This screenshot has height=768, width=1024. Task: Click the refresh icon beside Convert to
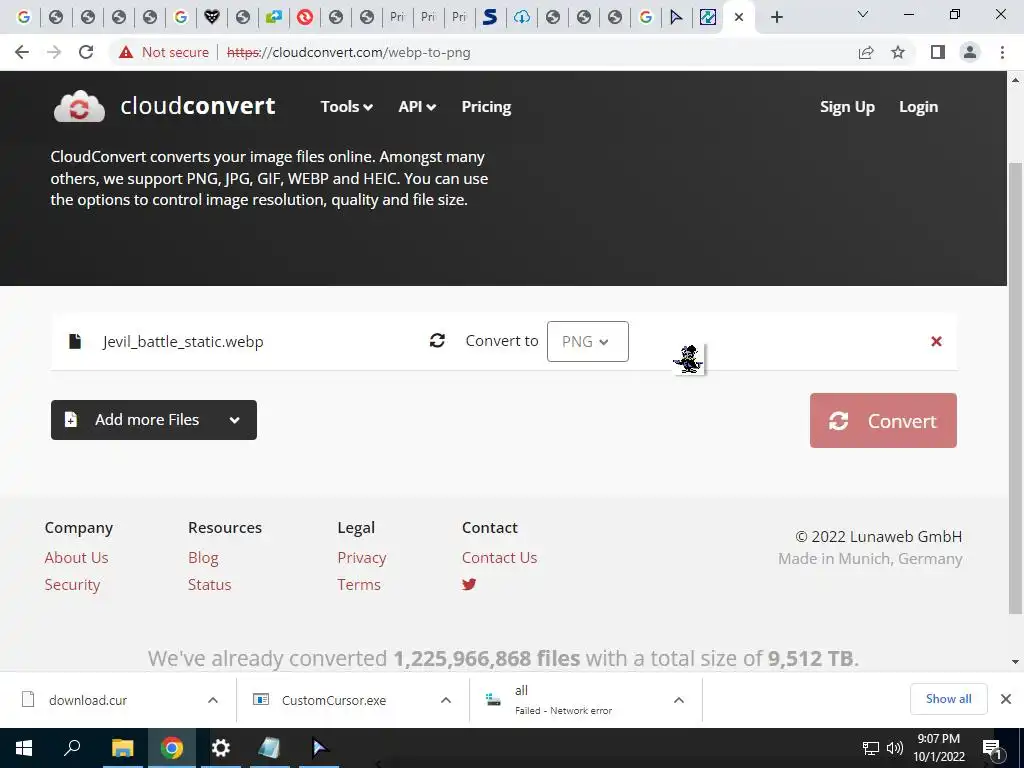point(438,340)
